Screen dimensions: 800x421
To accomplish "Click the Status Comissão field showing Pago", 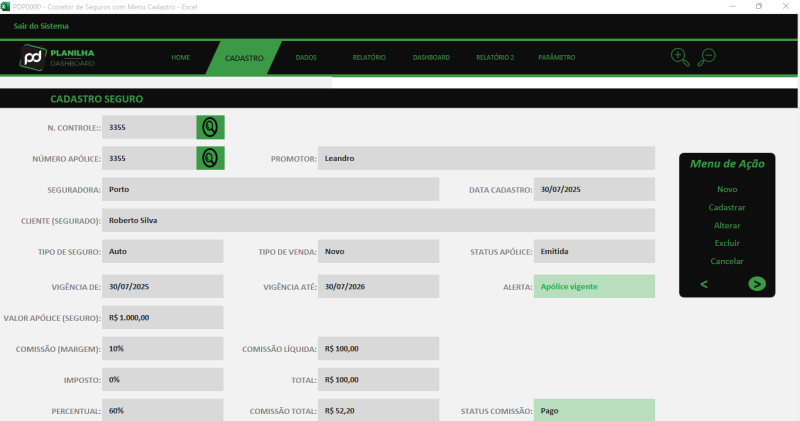I will coord(594,410).
